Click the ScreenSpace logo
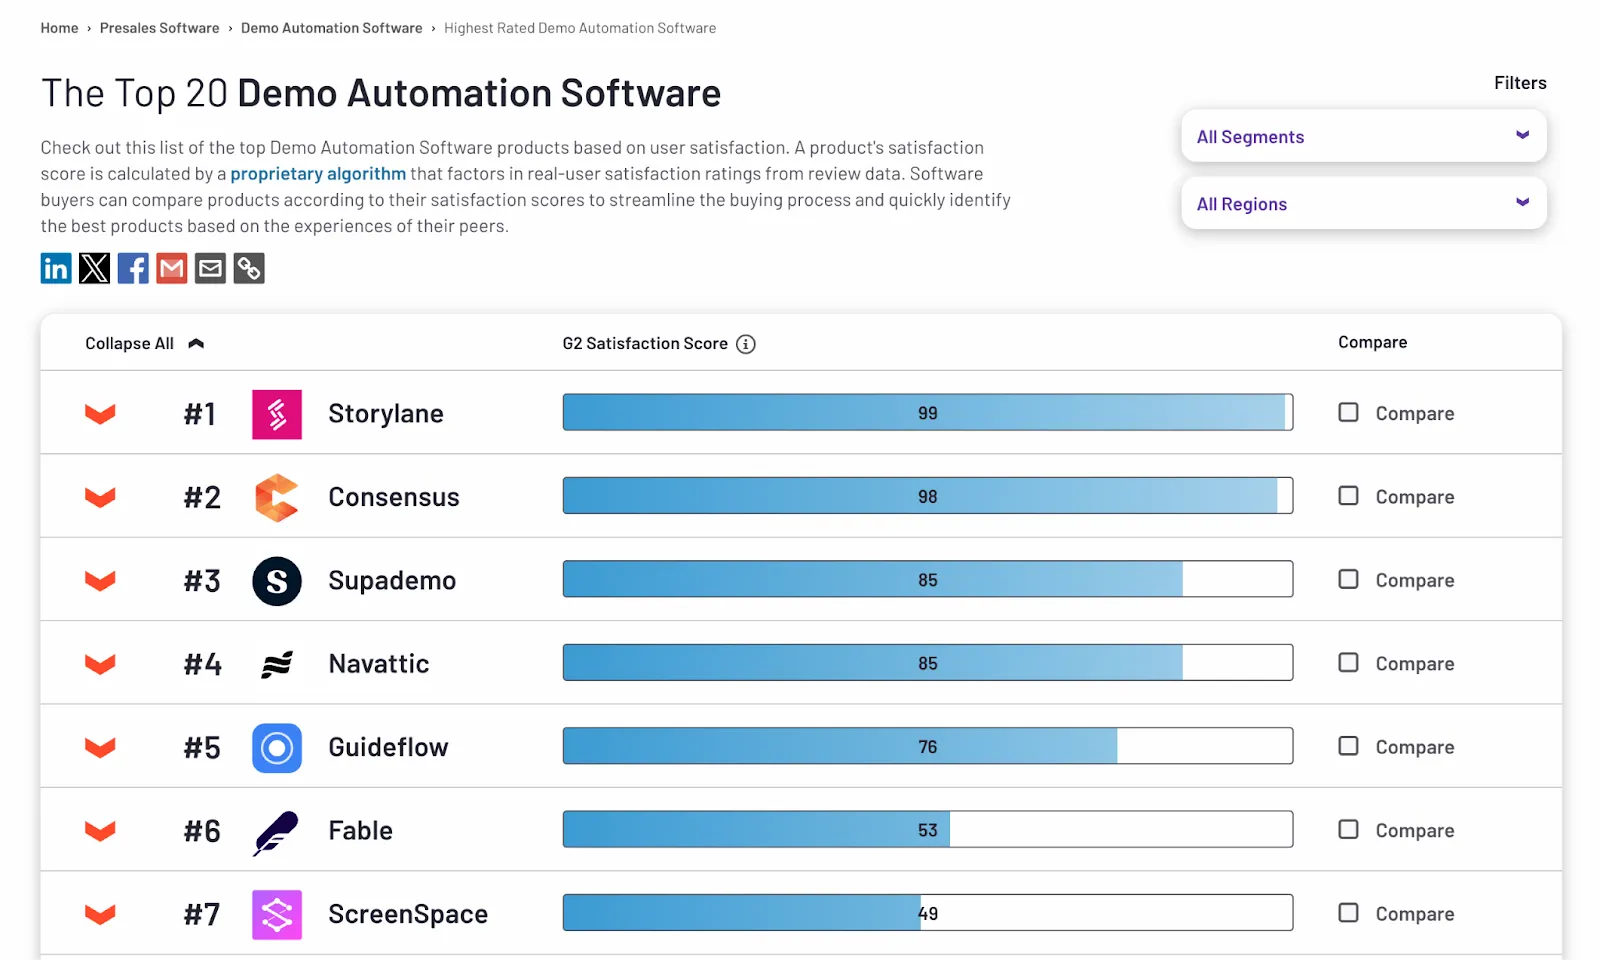Image resolution: width=1600 pixels, height=960 pixels. coord(277,915)
